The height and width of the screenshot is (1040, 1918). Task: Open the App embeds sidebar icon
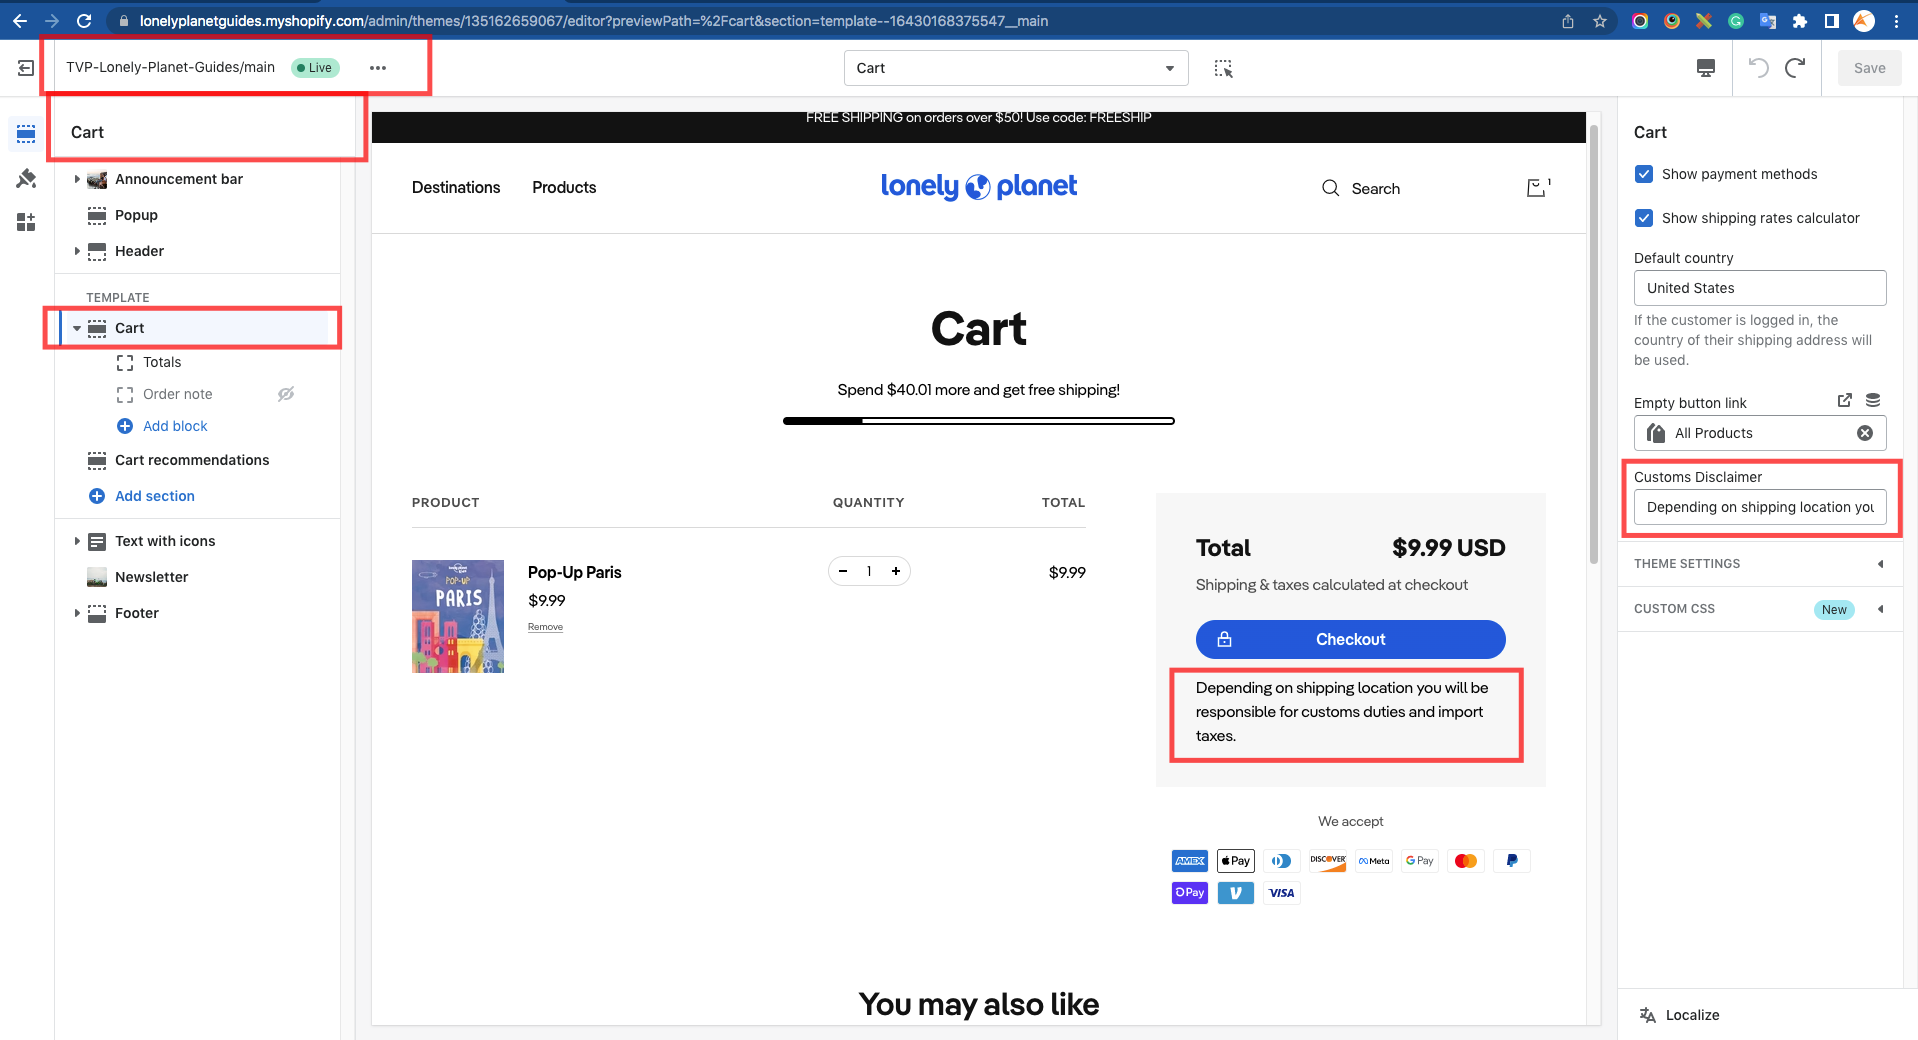point(26,222)
